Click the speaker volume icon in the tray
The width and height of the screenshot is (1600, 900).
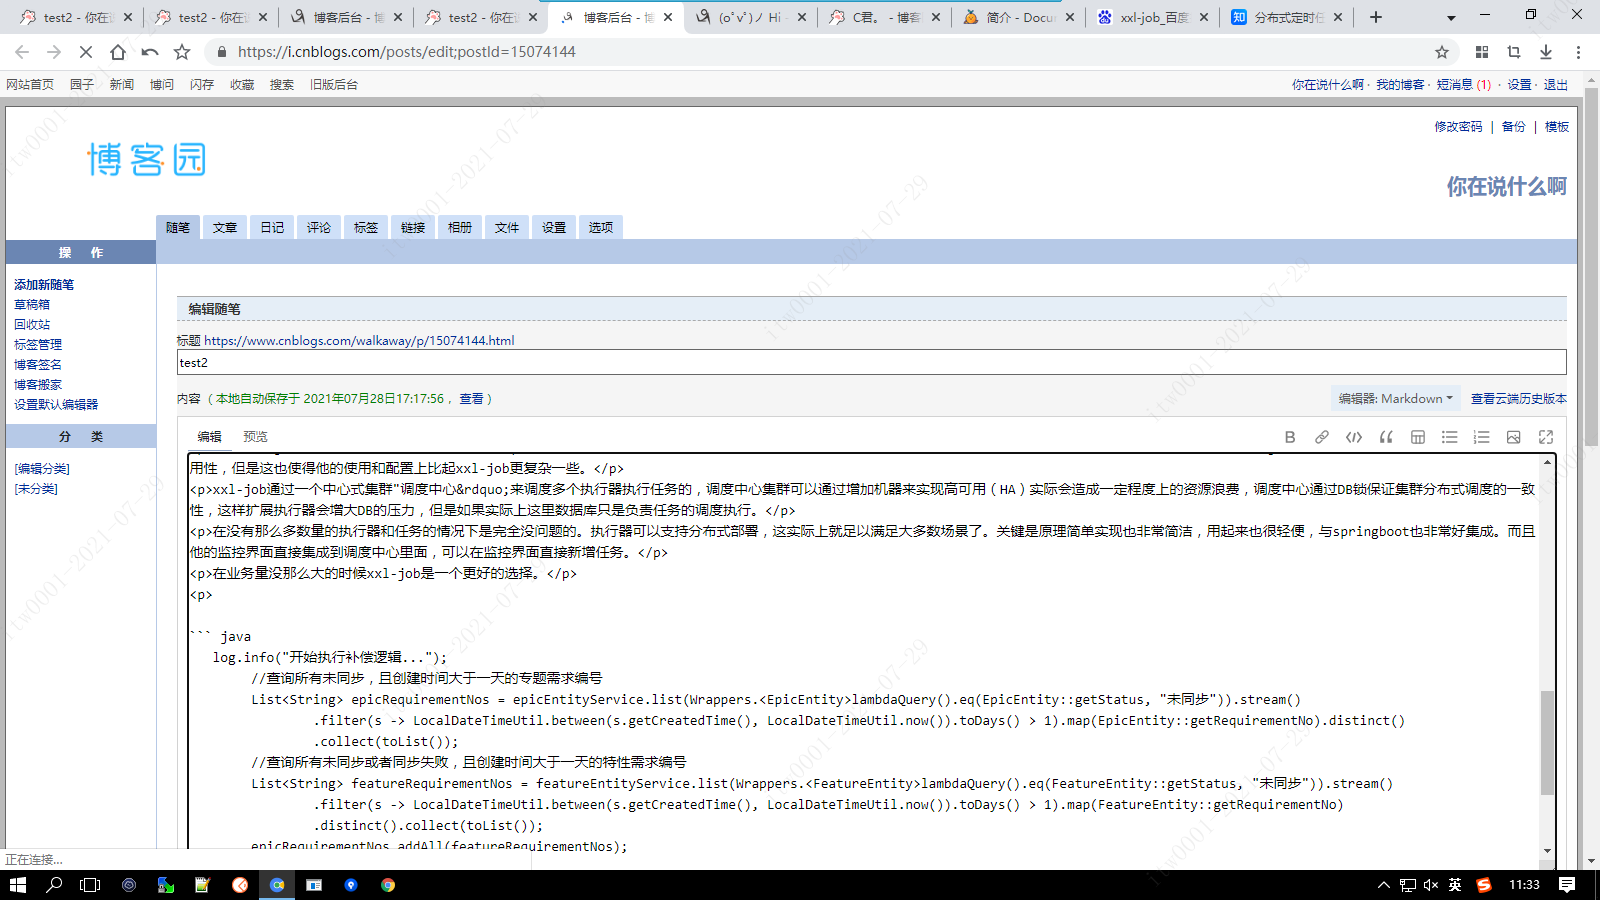tap(1431, 885)
